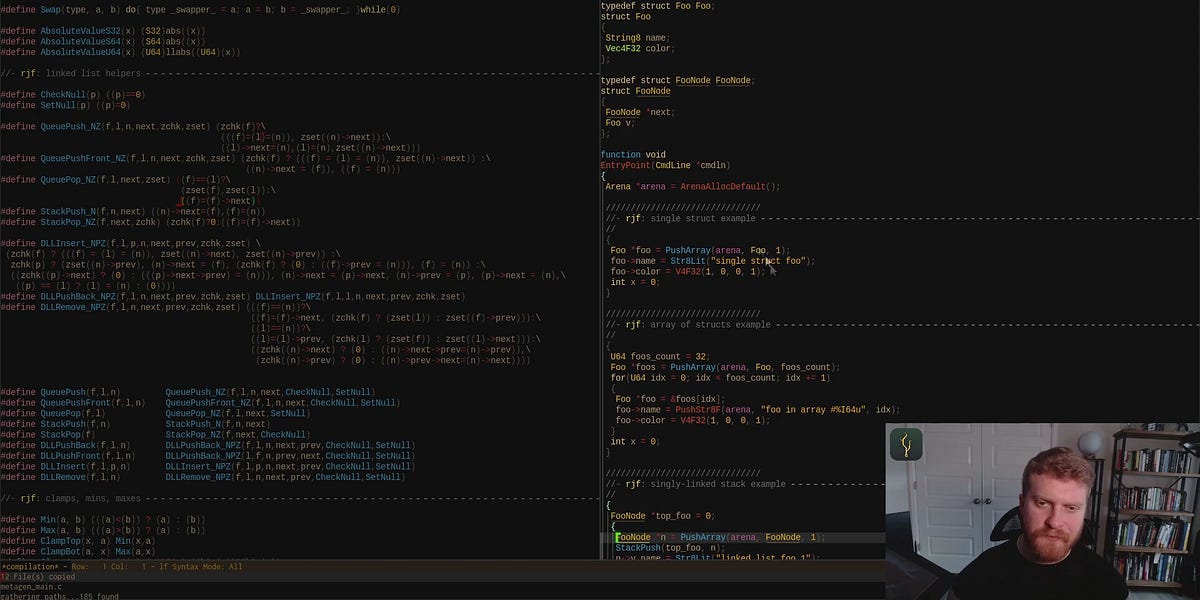Click the highlighted PushArray line marker
Image resolution: width=1200 pixels, height=600 pixels.
(x=616, y=537)
